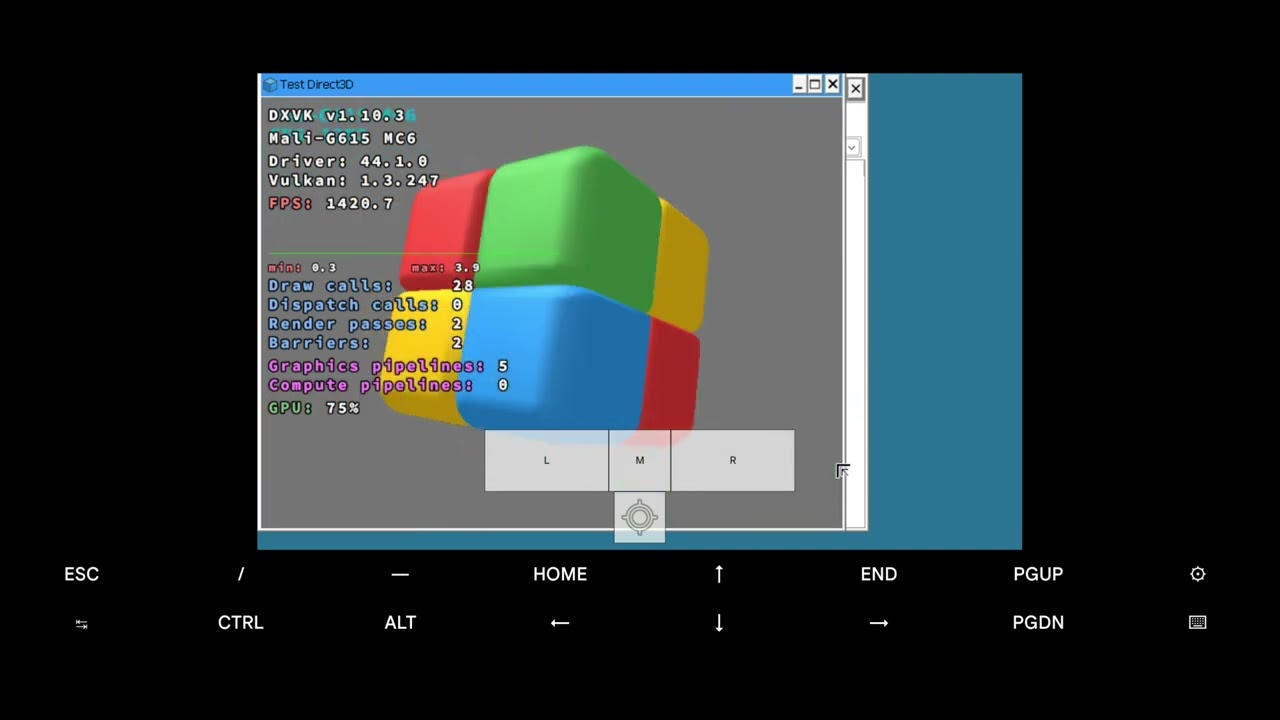Viewport: 1280px width, 720px height.
Task: Tap the PGDN key
Action: pyautogui.click(x=1038, y=622)
